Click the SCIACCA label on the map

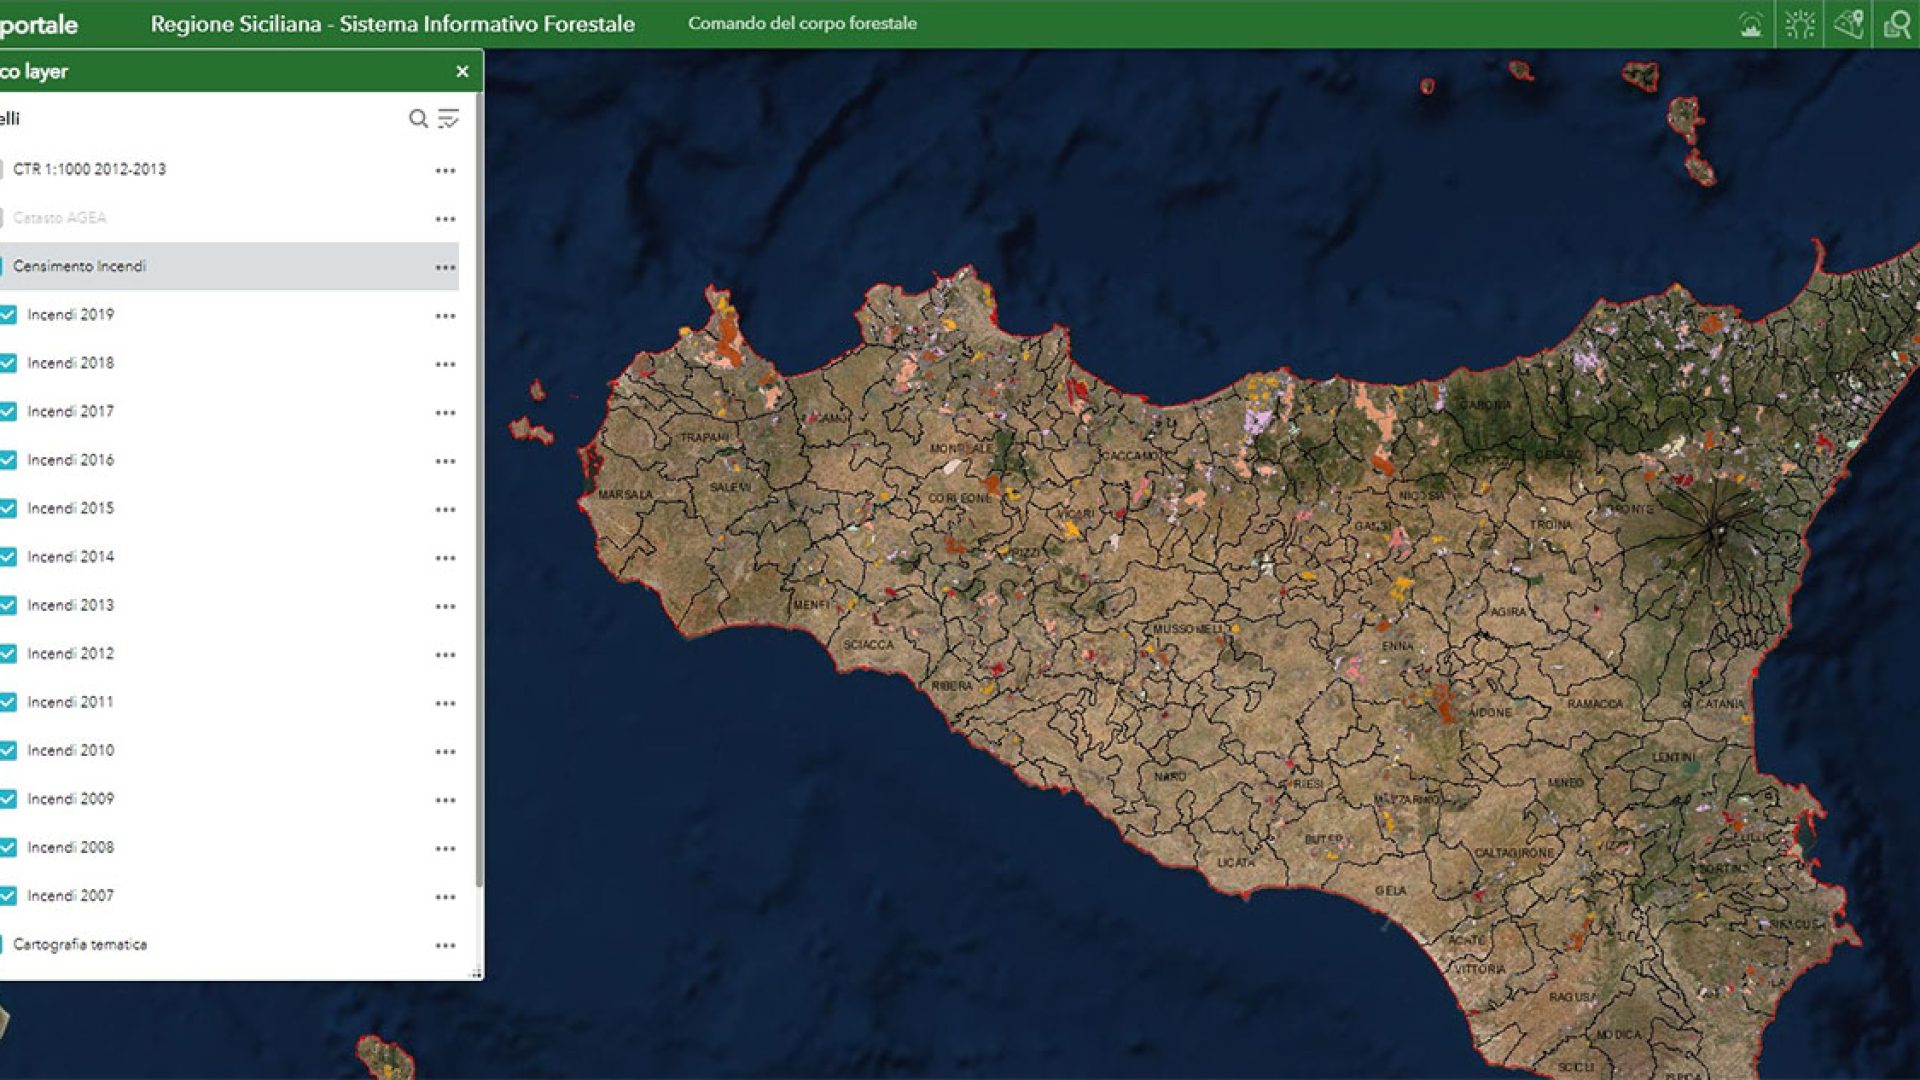[868, 645]
